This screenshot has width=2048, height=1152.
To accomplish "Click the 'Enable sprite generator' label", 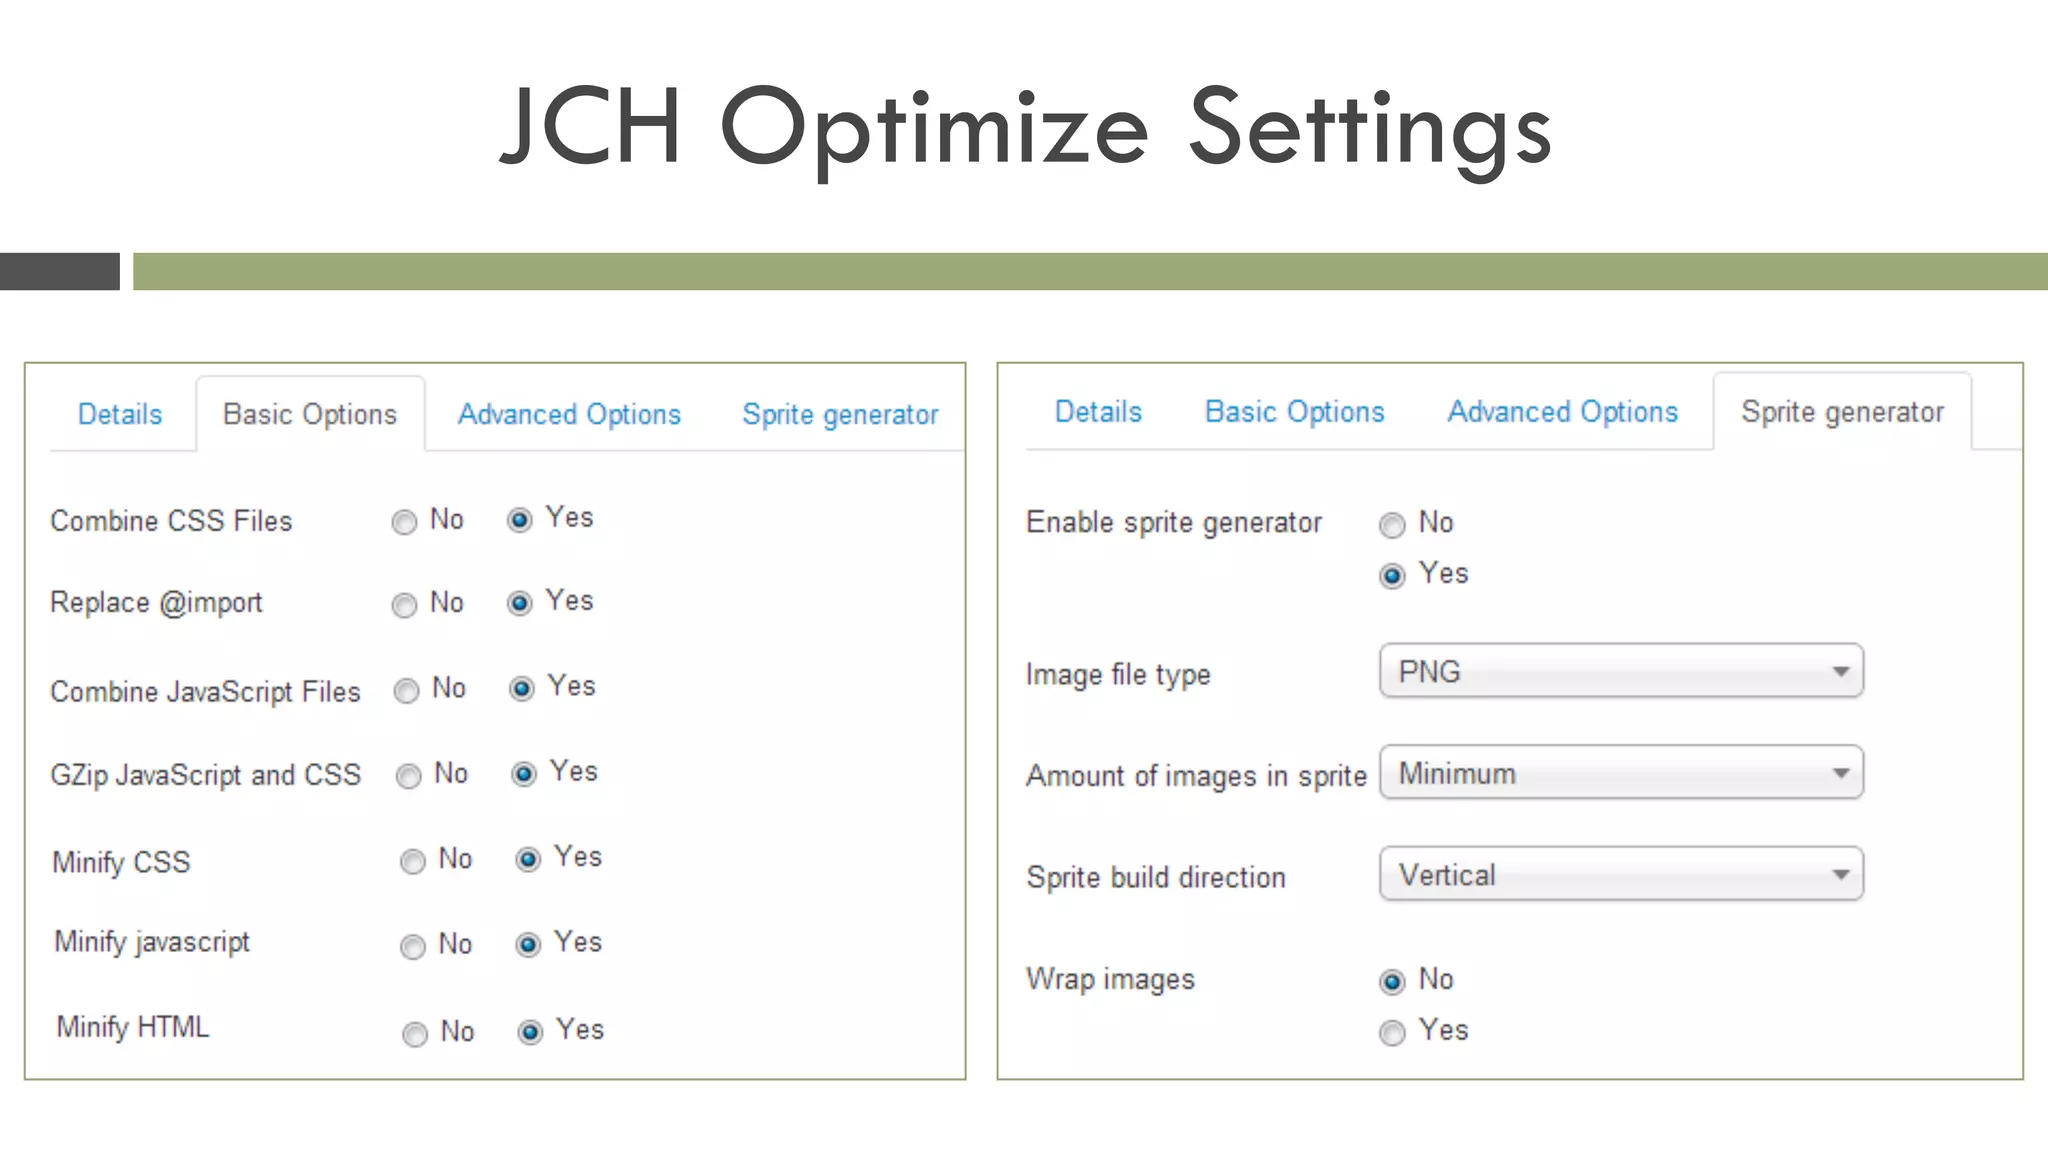I will click(1174, 523).
